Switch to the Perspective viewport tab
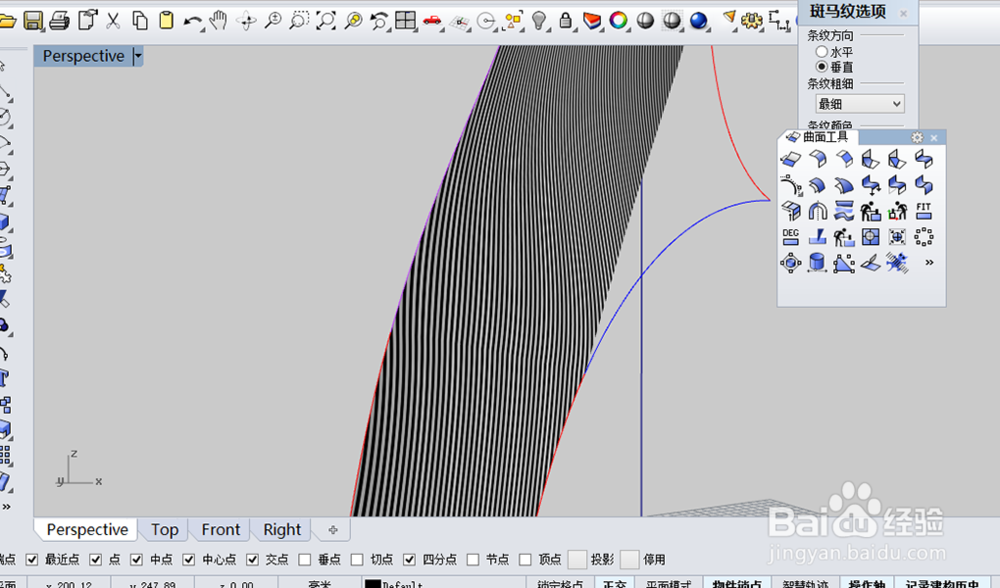Viewport: 1000px width, 588px height. 87,530
